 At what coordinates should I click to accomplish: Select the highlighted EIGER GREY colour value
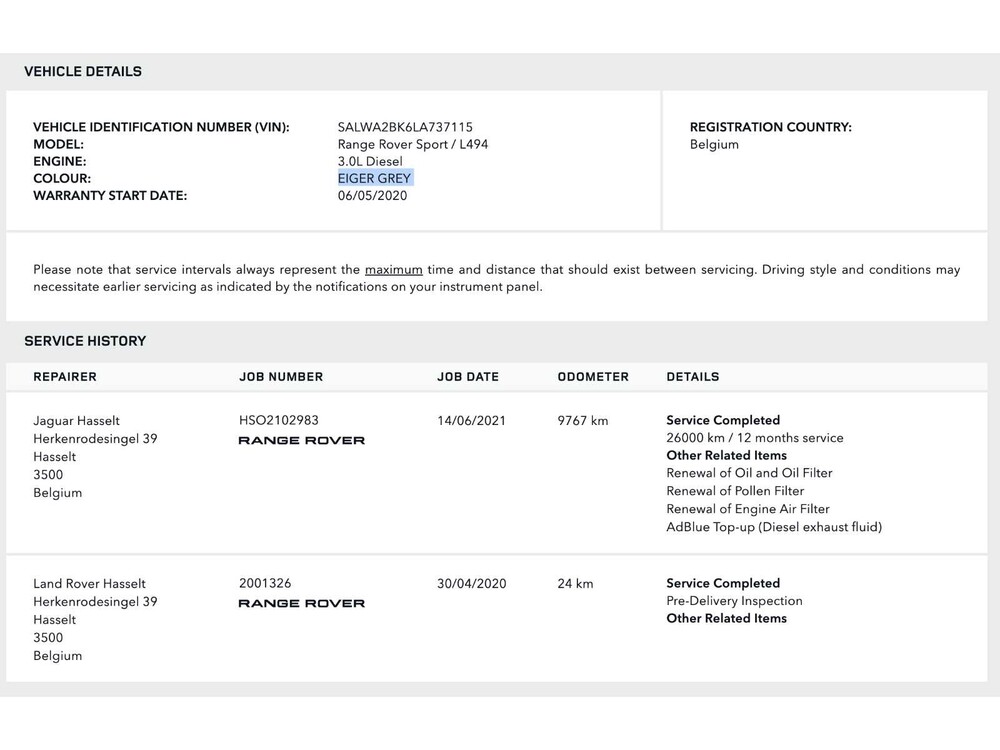[375, 178]
